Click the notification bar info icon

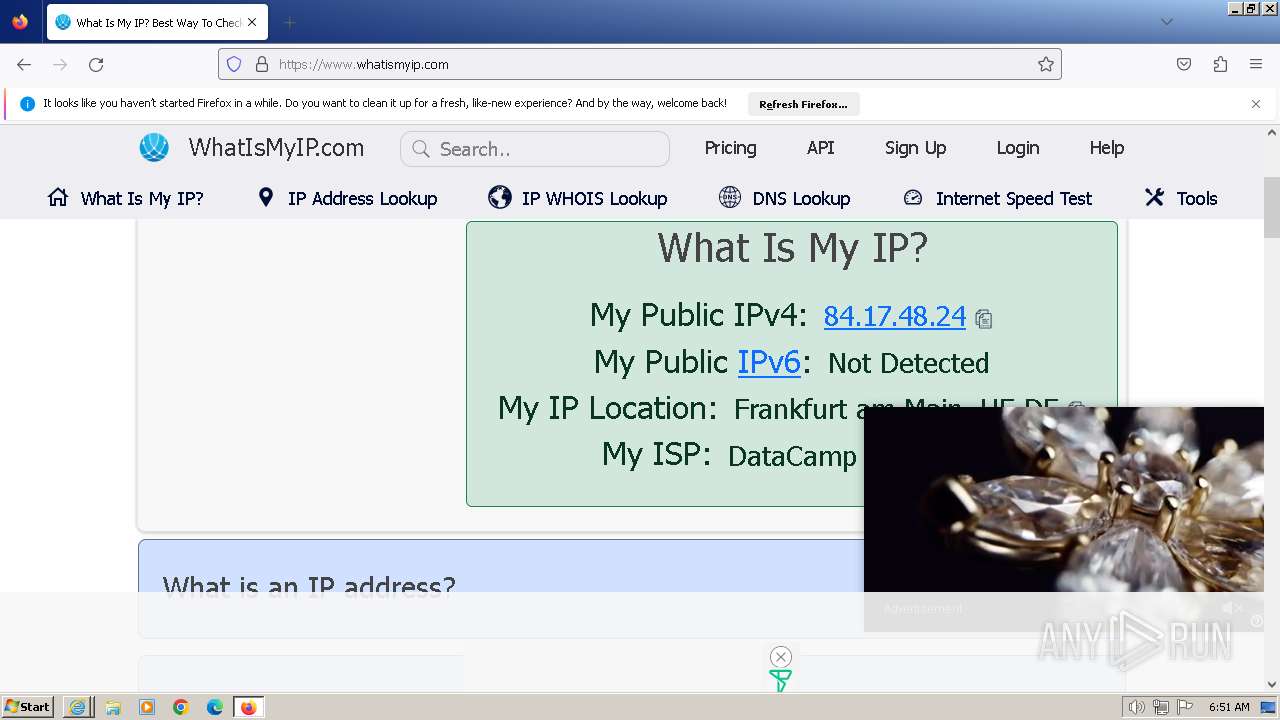27,104
